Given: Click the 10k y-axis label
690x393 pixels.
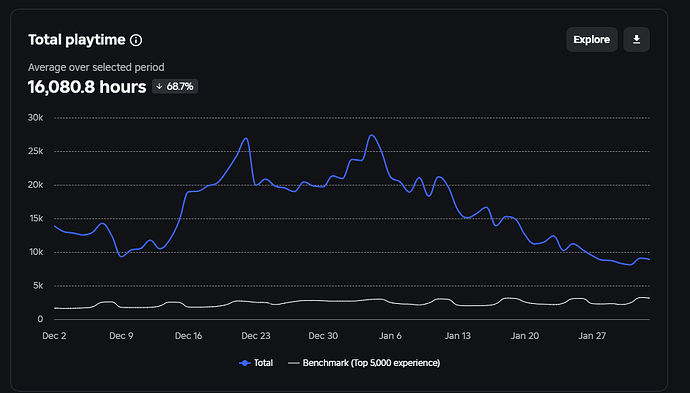Looking at the screenshot, I should [36, 252].
